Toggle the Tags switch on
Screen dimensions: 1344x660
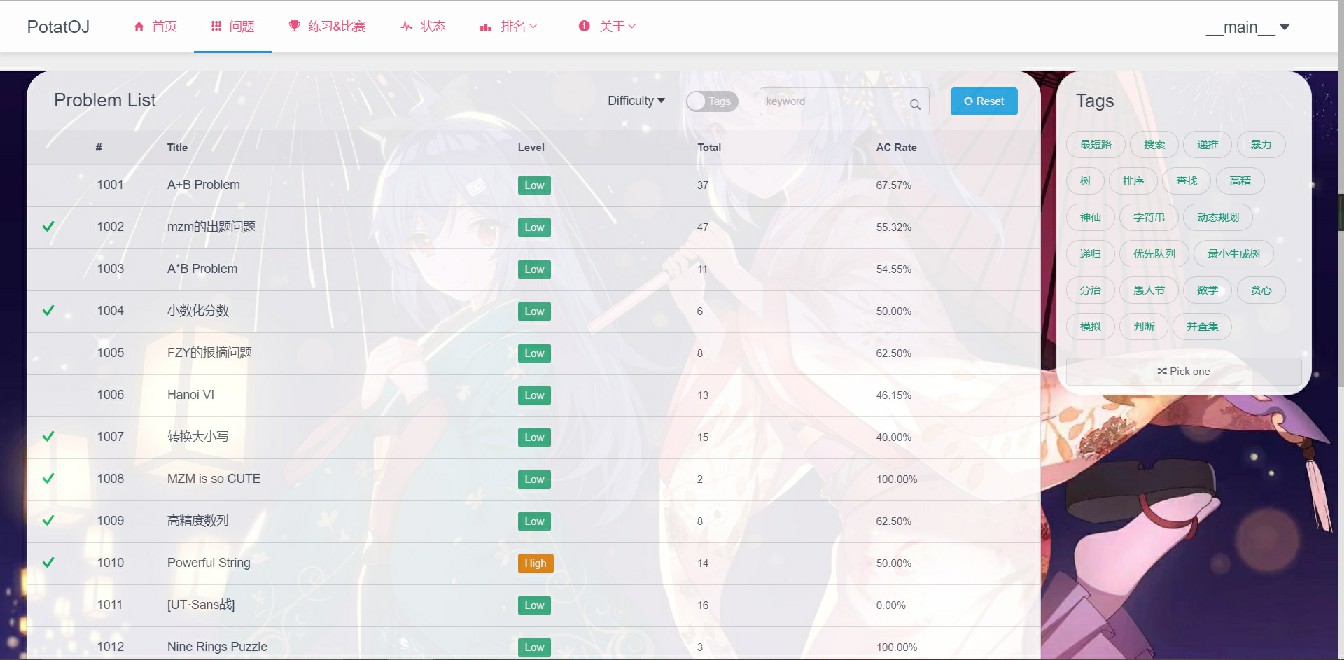712,101
